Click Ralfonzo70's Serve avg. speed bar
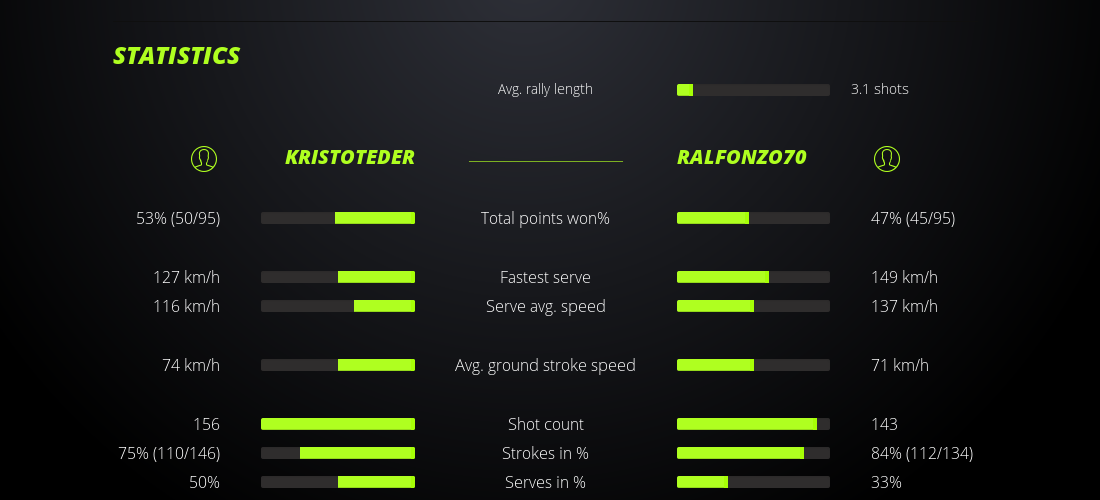 click(753, 306)
